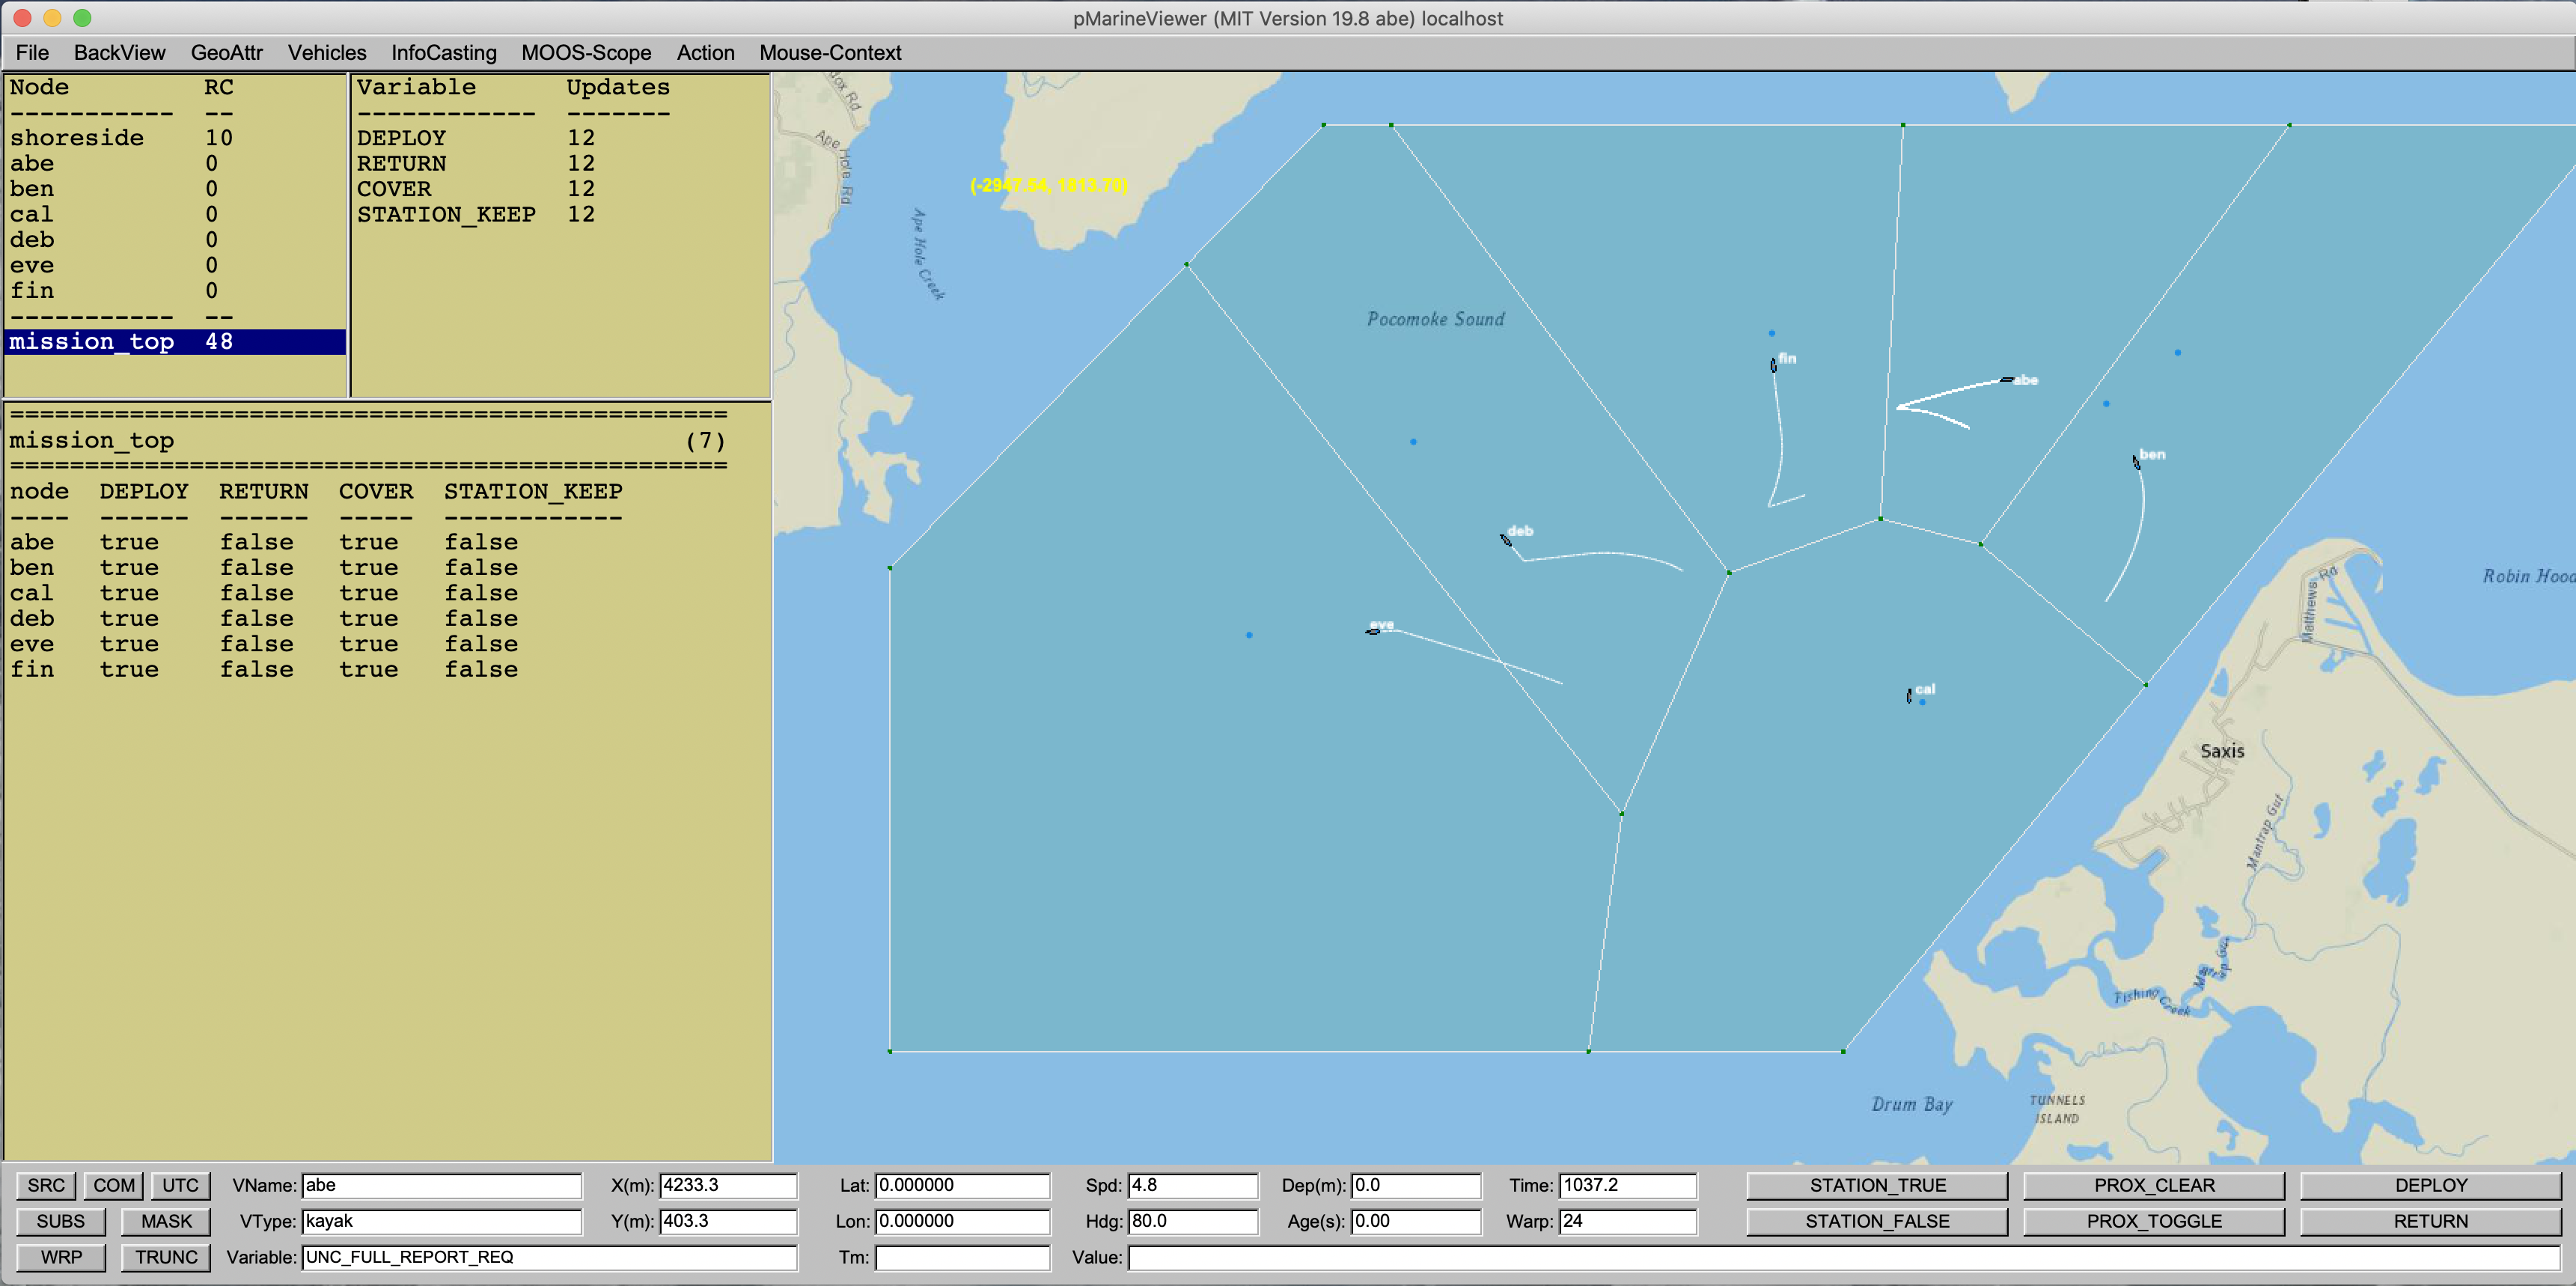Click the RETURN button at bottom right
Image resolution: width=2576 pixels, height=1286 pixels.
tap(2431, 1221)
